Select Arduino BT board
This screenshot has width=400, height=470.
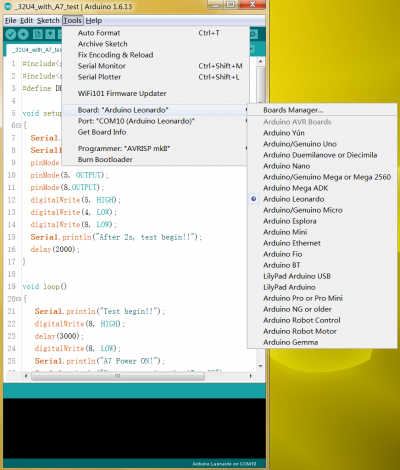(322, 265)
